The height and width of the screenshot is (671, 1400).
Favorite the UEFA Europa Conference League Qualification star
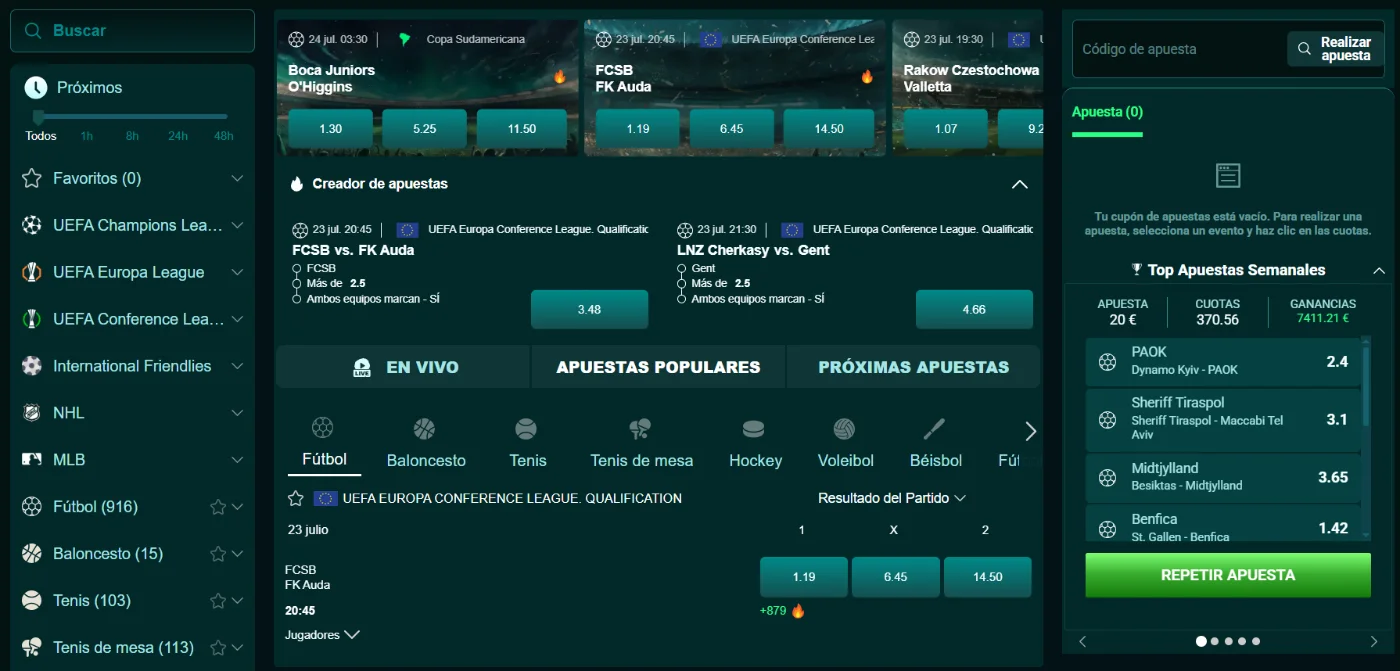(x=295, y=498)
